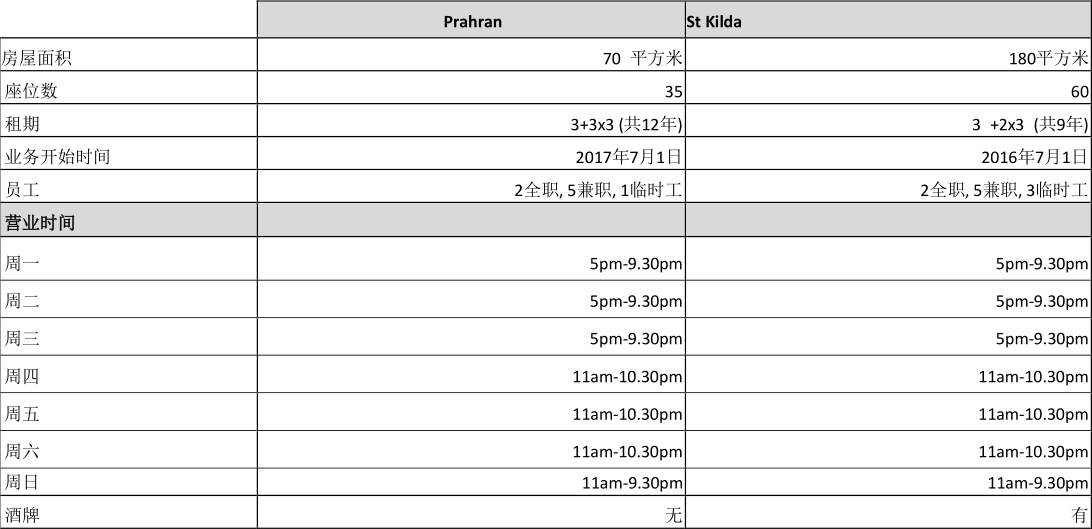Select the 2016年7月1日 start date cell
Viewport: 1092px width, 529px height.
tap(1034, 156)
